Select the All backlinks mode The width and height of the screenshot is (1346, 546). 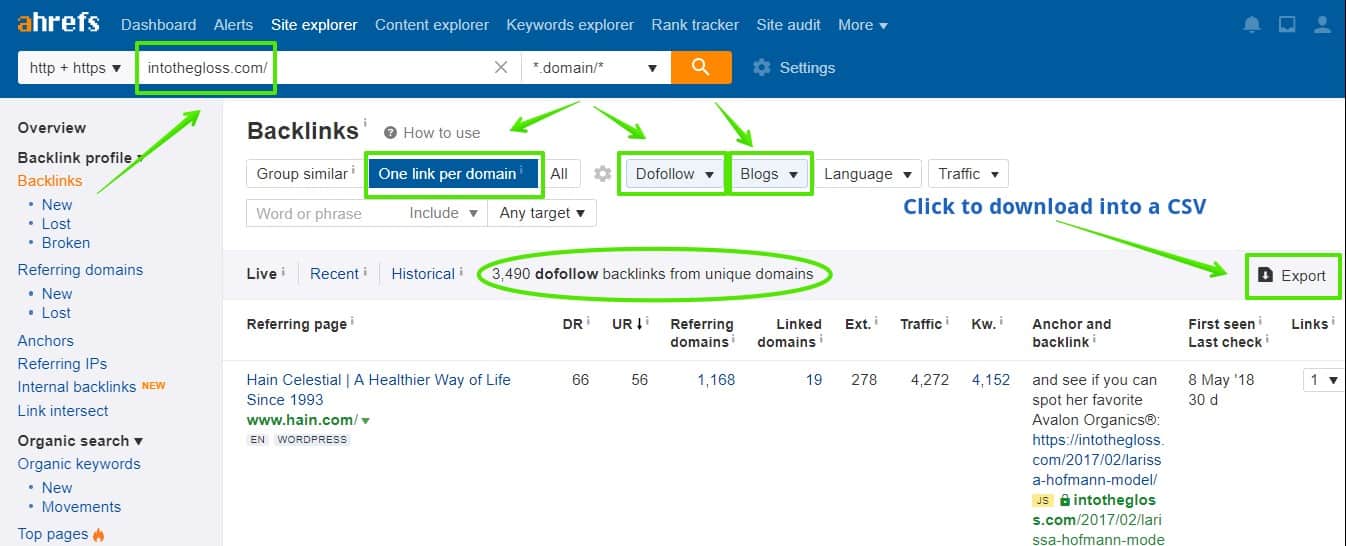pyautogui.click(x=559, y=174)
